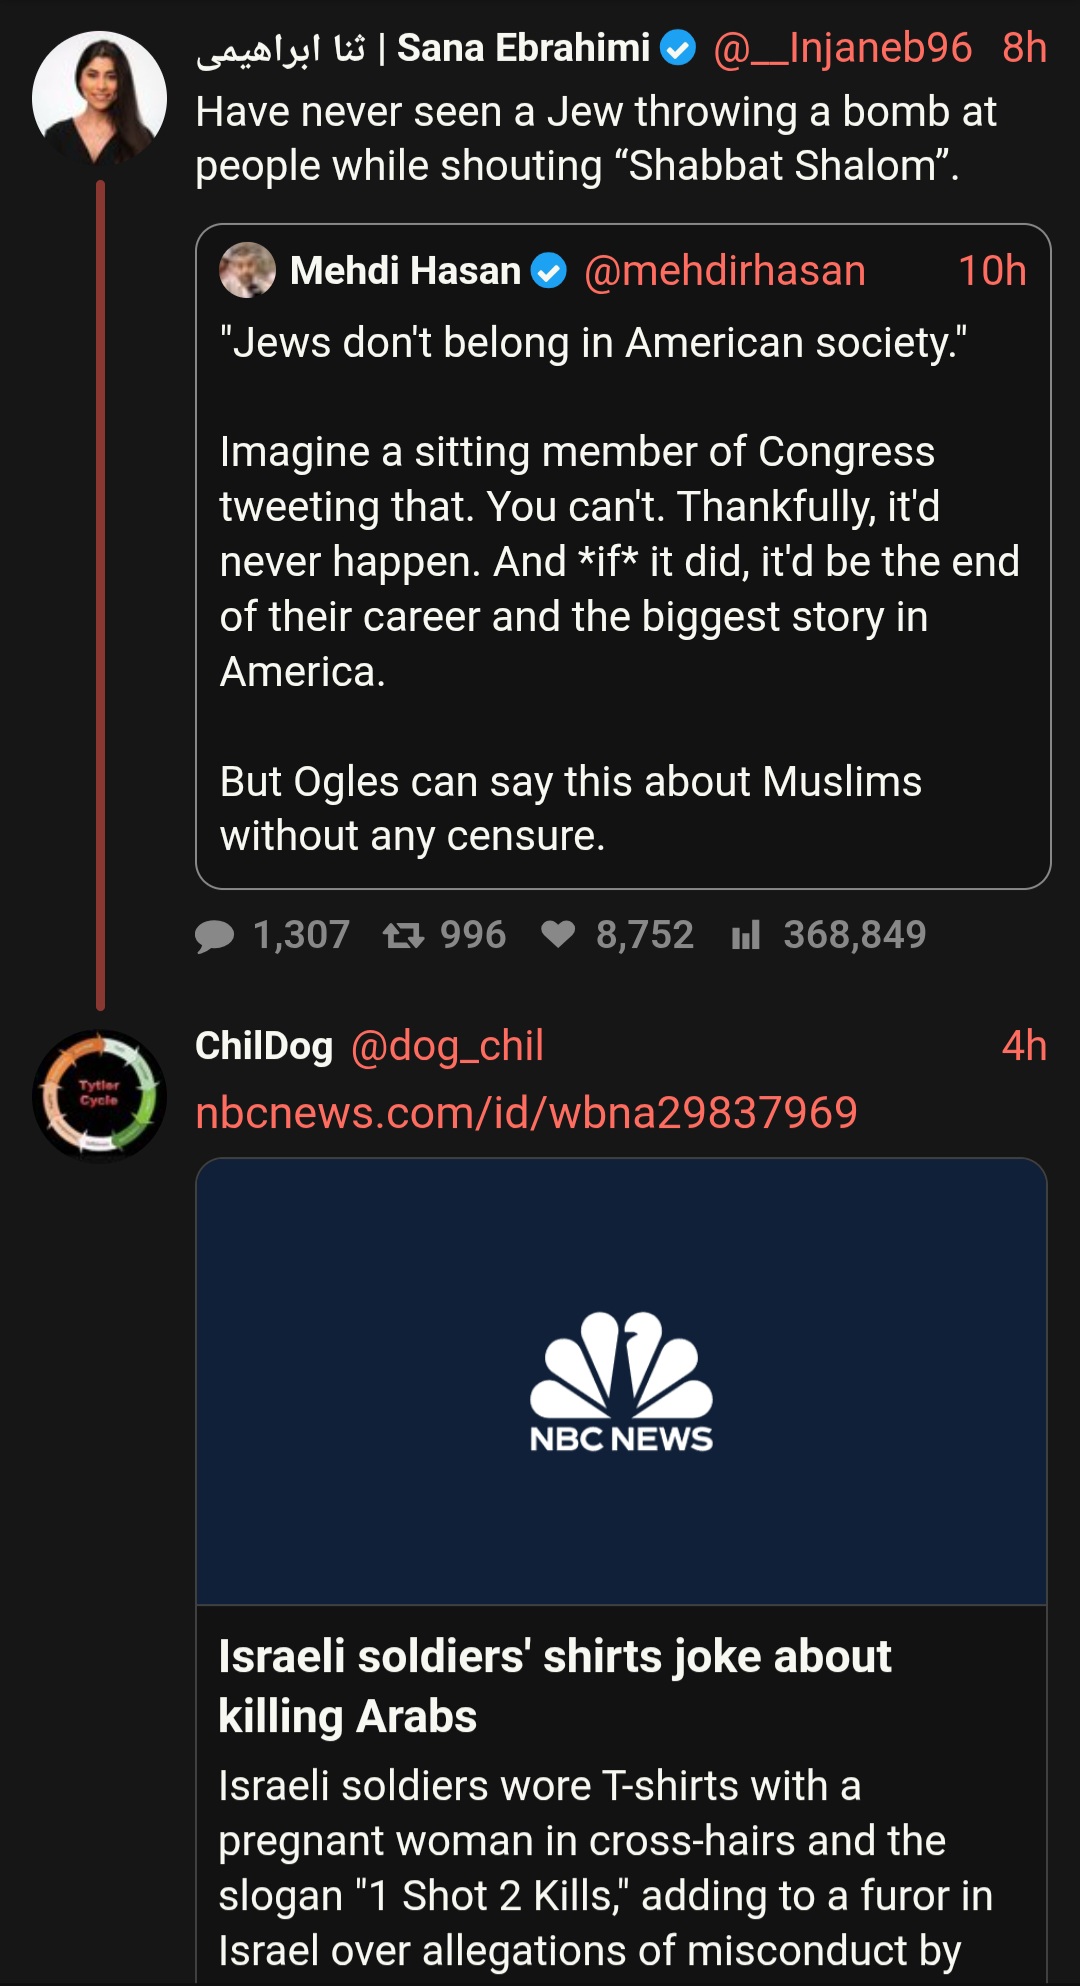This screenshot has height=1986, width=1080.
Task: Tap the reply comment bubble icon
Action: 214,936
